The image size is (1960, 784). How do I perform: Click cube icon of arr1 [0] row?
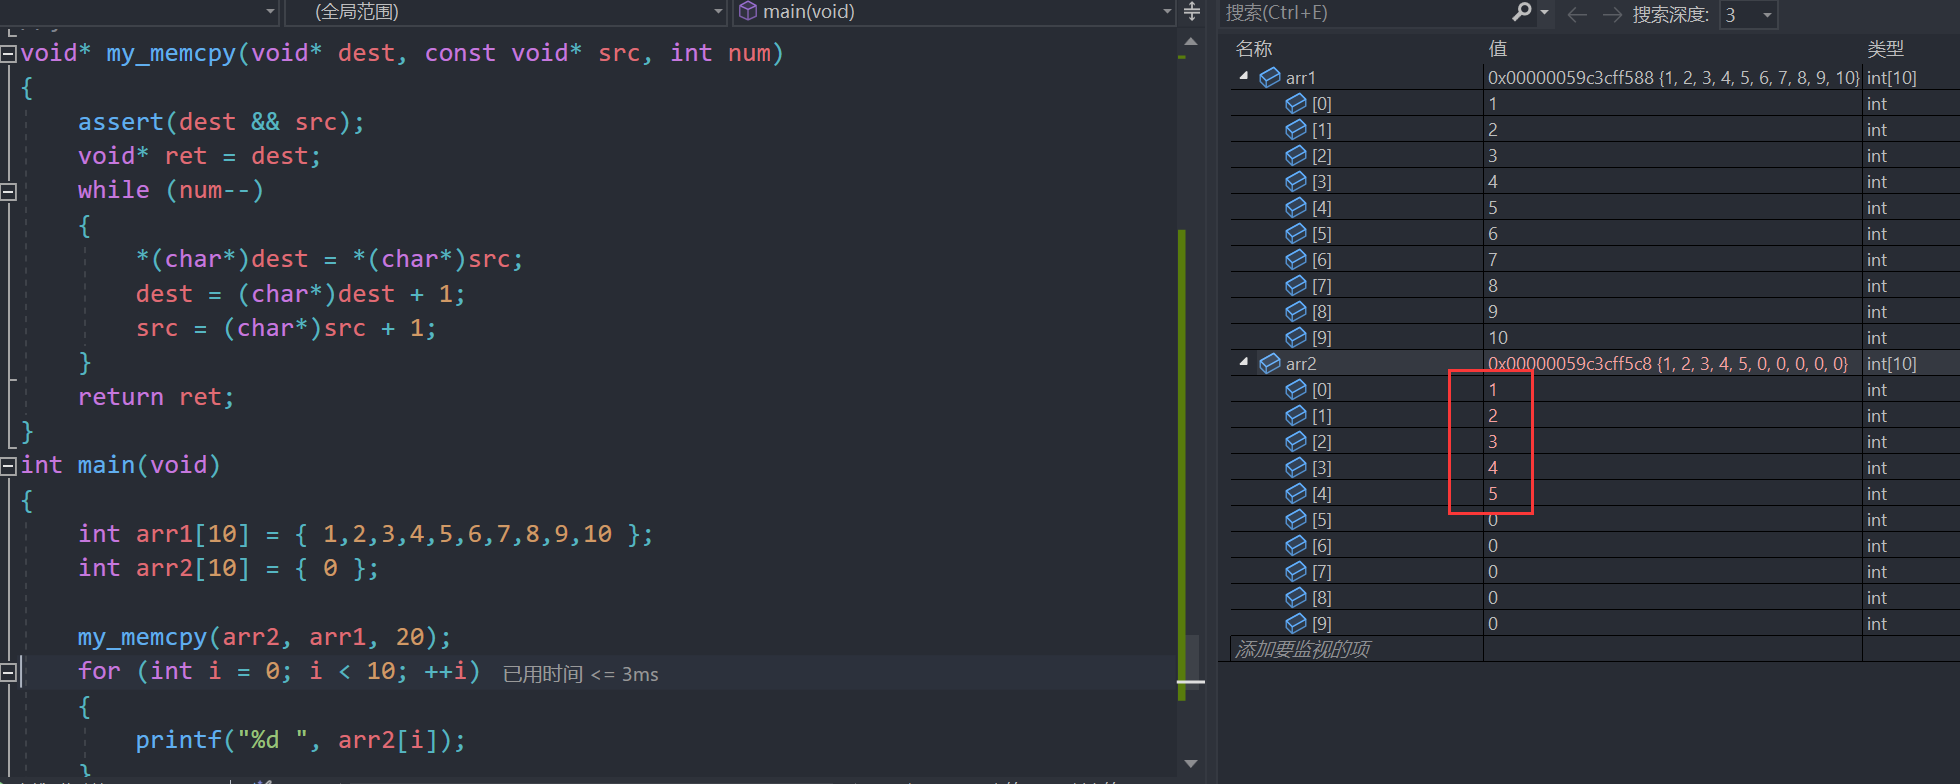1296,103
